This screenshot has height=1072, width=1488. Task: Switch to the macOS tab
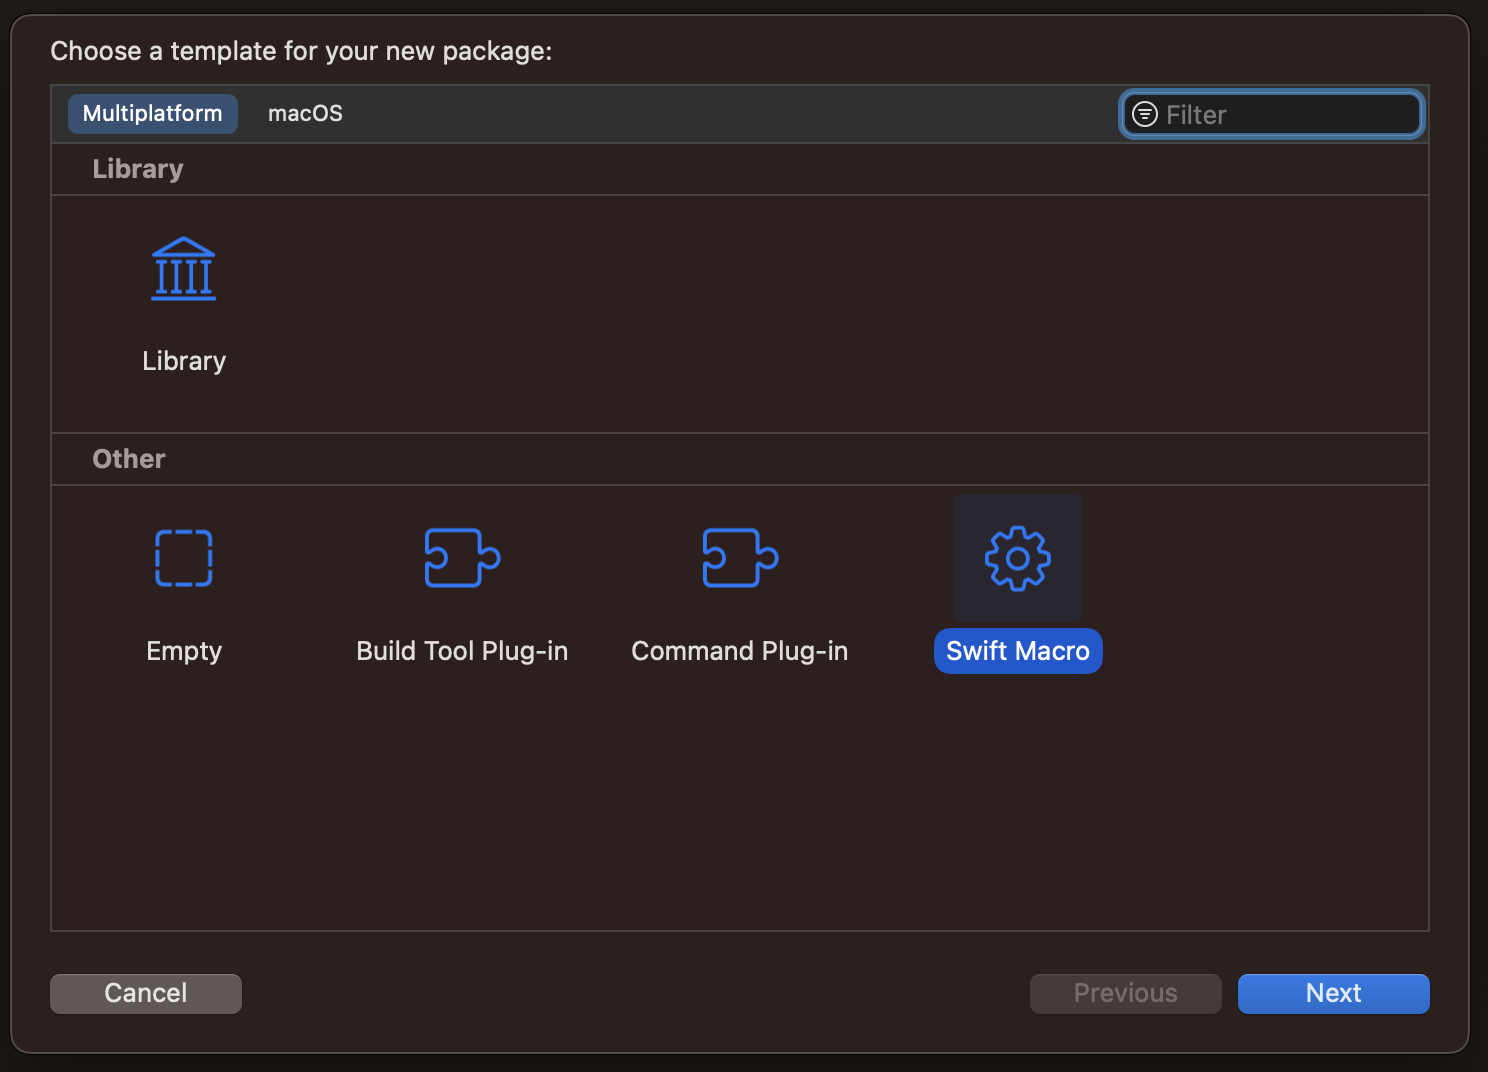click(305, 114)
